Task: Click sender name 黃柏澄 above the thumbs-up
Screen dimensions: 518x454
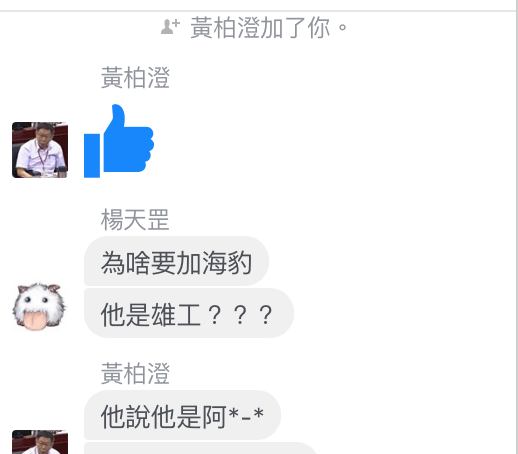Action: [x=135, y=77]
